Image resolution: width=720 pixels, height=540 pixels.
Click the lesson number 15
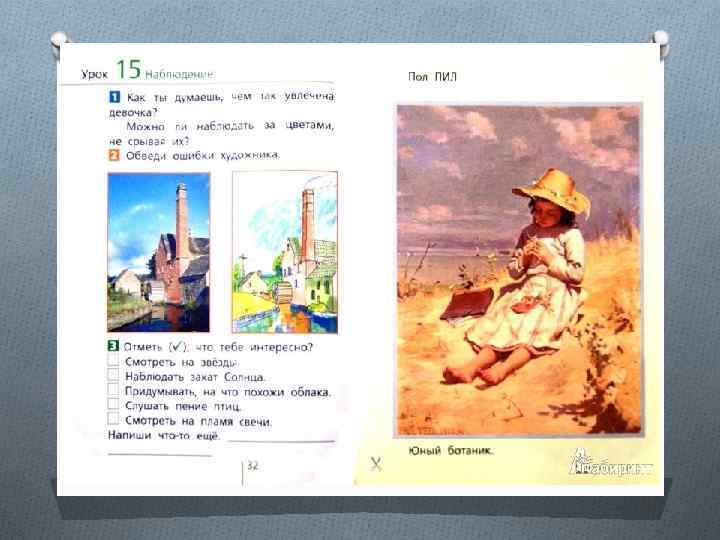point(128,69)
